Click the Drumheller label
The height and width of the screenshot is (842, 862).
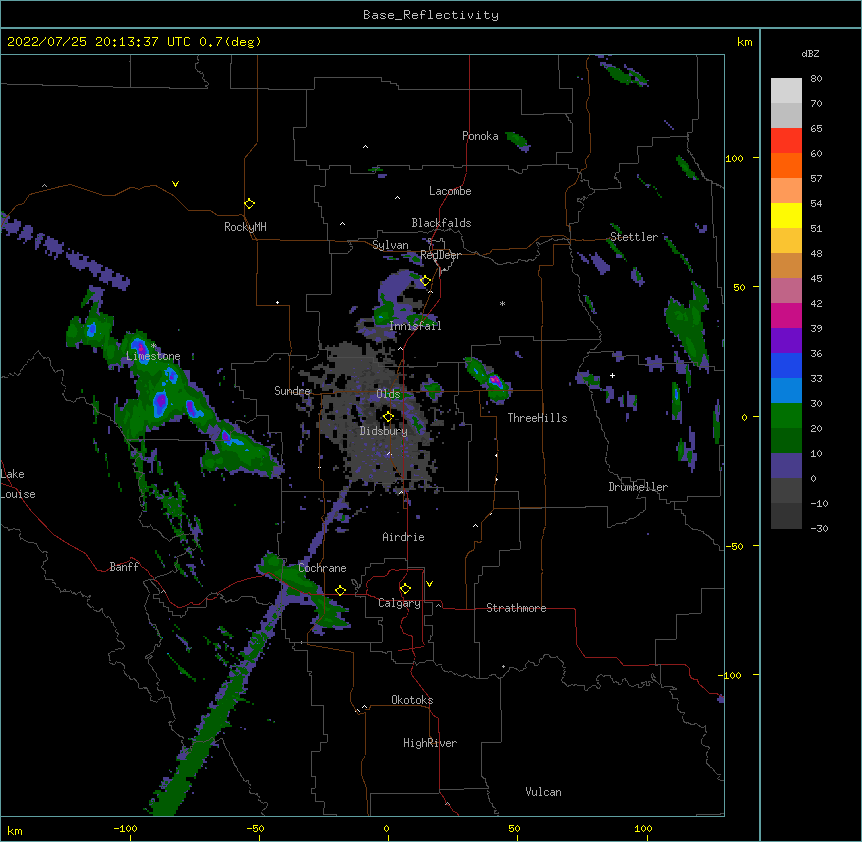pos(638,487)
